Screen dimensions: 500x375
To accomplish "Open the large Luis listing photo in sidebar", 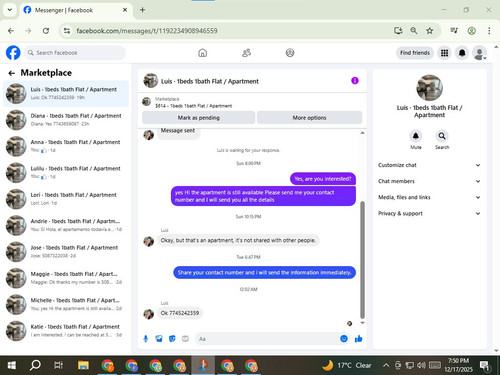I will pos(429,88).
